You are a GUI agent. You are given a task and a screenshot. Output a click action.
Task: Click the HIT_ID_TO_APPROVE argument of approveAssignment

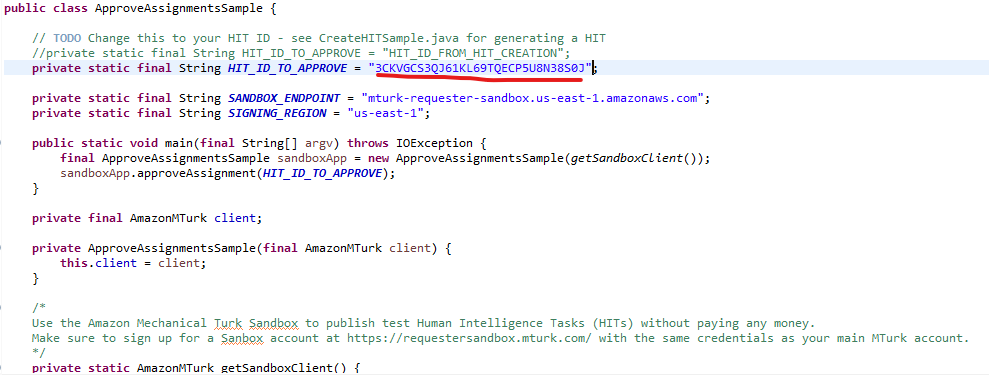click(x=322, y=174)
